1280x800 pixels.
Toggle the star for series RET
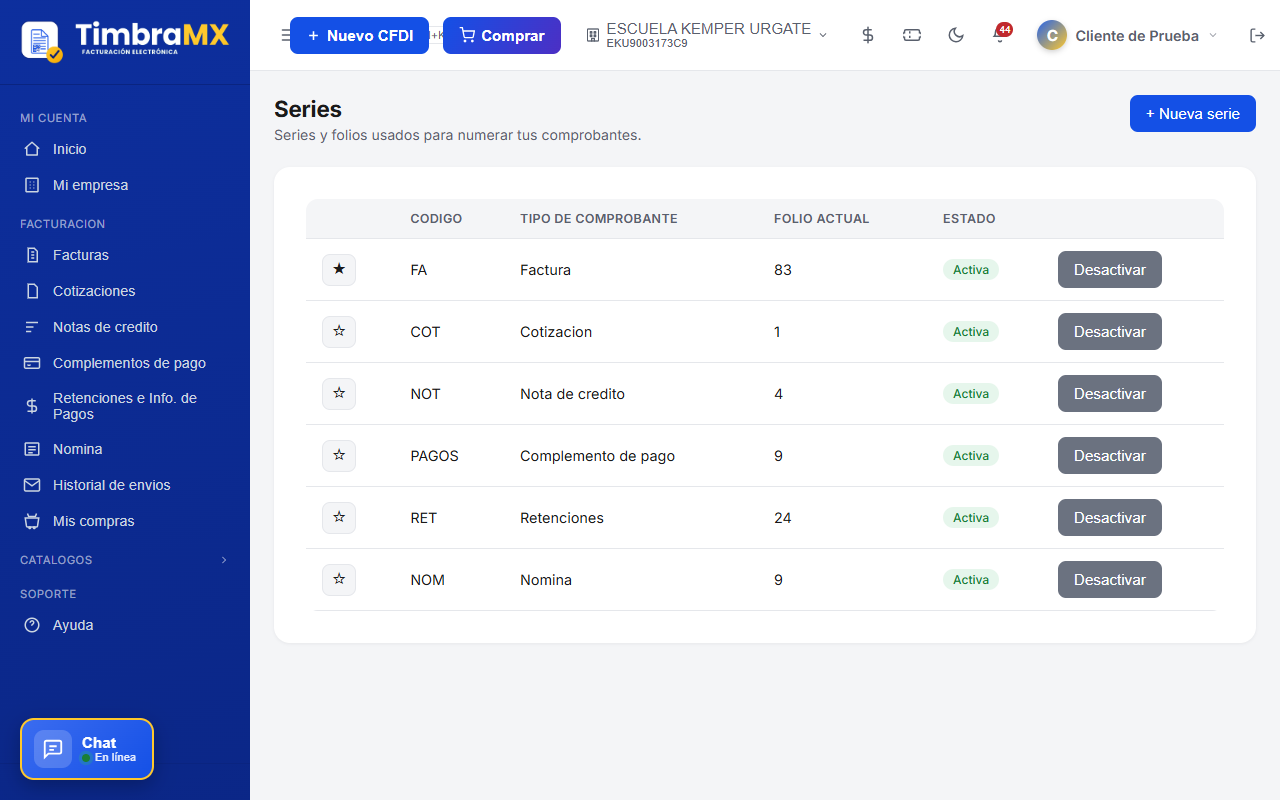[339, 518]
